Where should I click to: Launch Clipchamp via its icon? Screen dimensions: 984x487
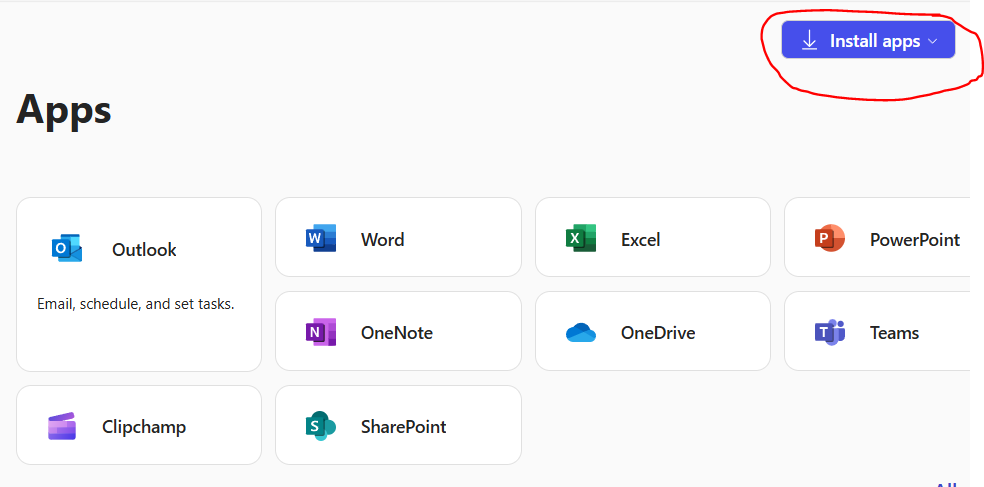[x=62, y=427]
